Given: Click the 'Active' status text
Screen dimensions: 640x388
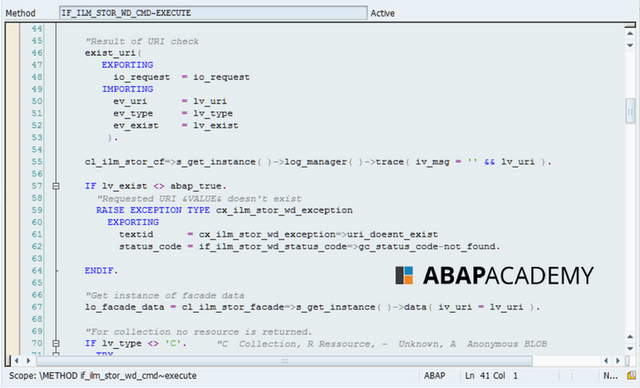Looking at the screenshot, I should 382,13.
